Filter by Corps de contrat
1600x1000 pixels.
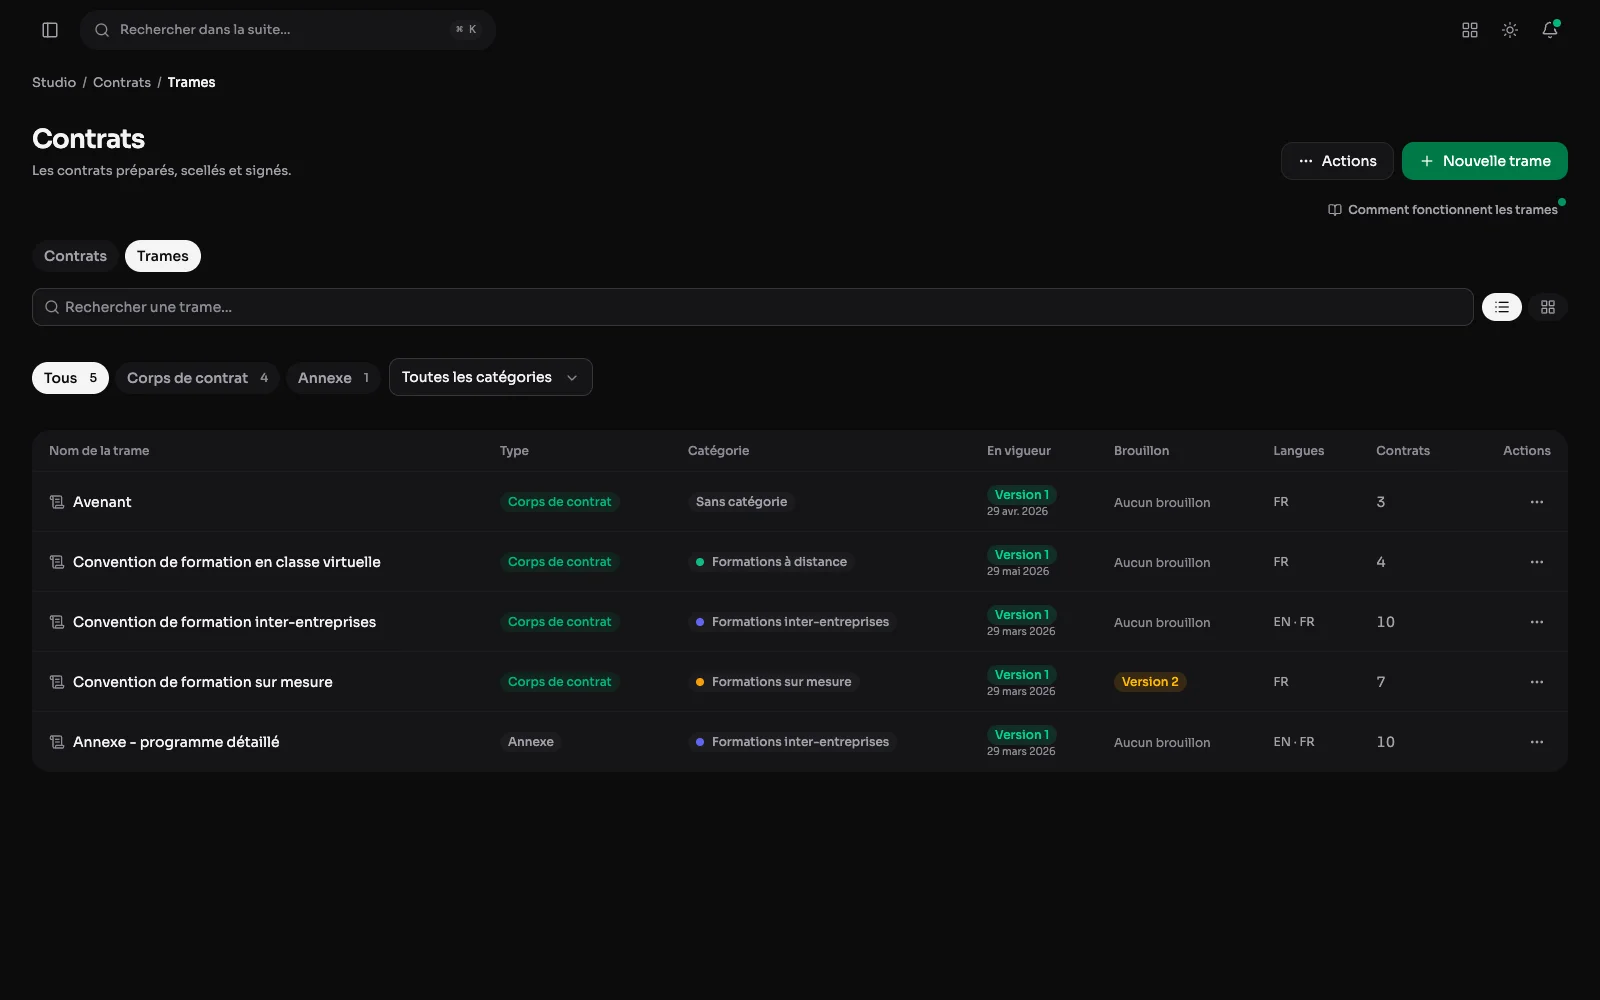tap(197, 378)
